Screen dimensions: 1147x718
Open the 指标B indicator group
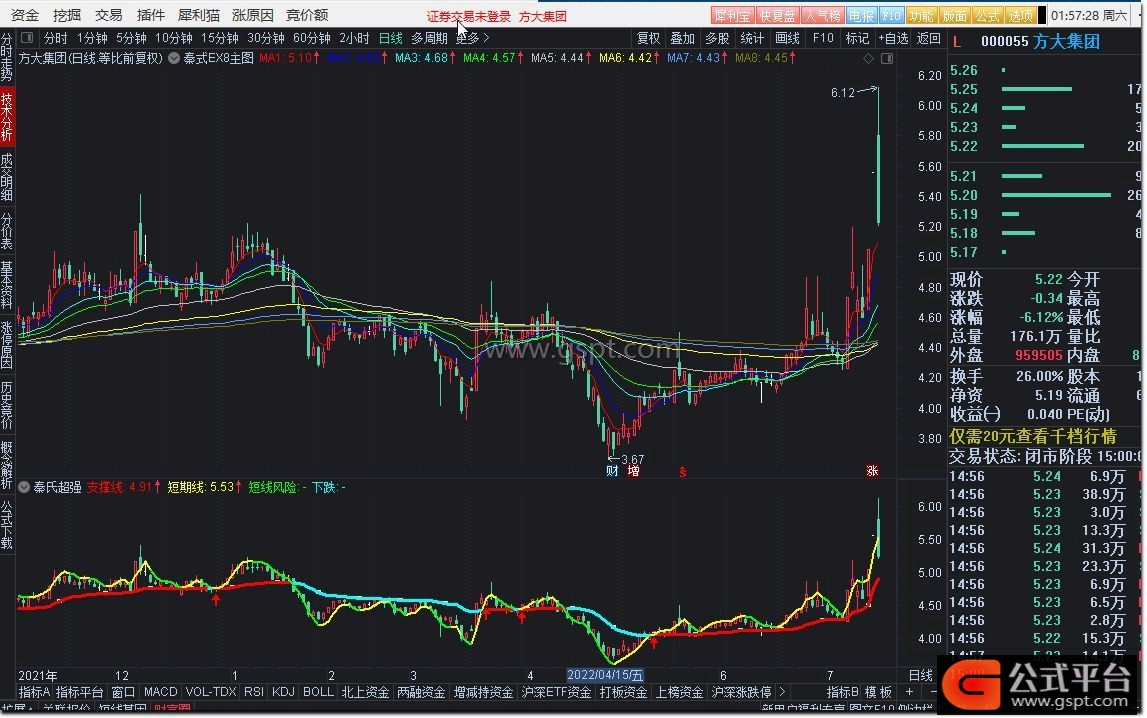[843, 692]
